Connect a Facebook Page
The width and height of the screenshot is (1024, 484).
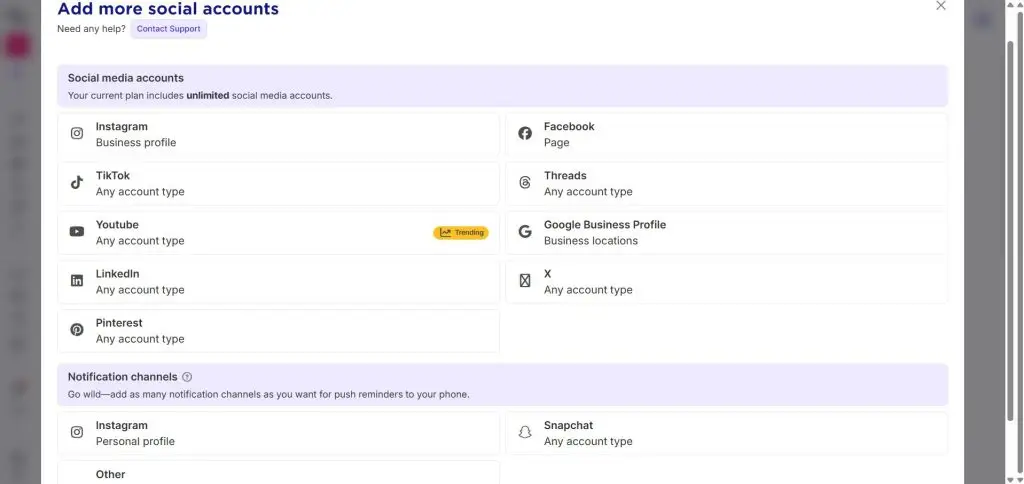(726, 135)
